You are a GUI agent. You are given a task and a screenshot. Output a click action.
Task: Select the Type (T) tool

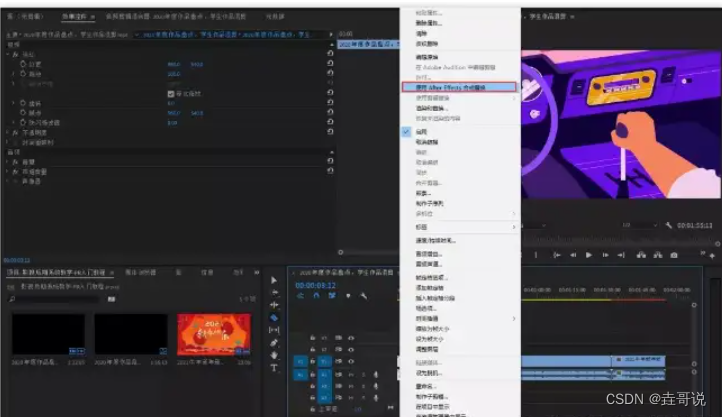coord(274,368)
